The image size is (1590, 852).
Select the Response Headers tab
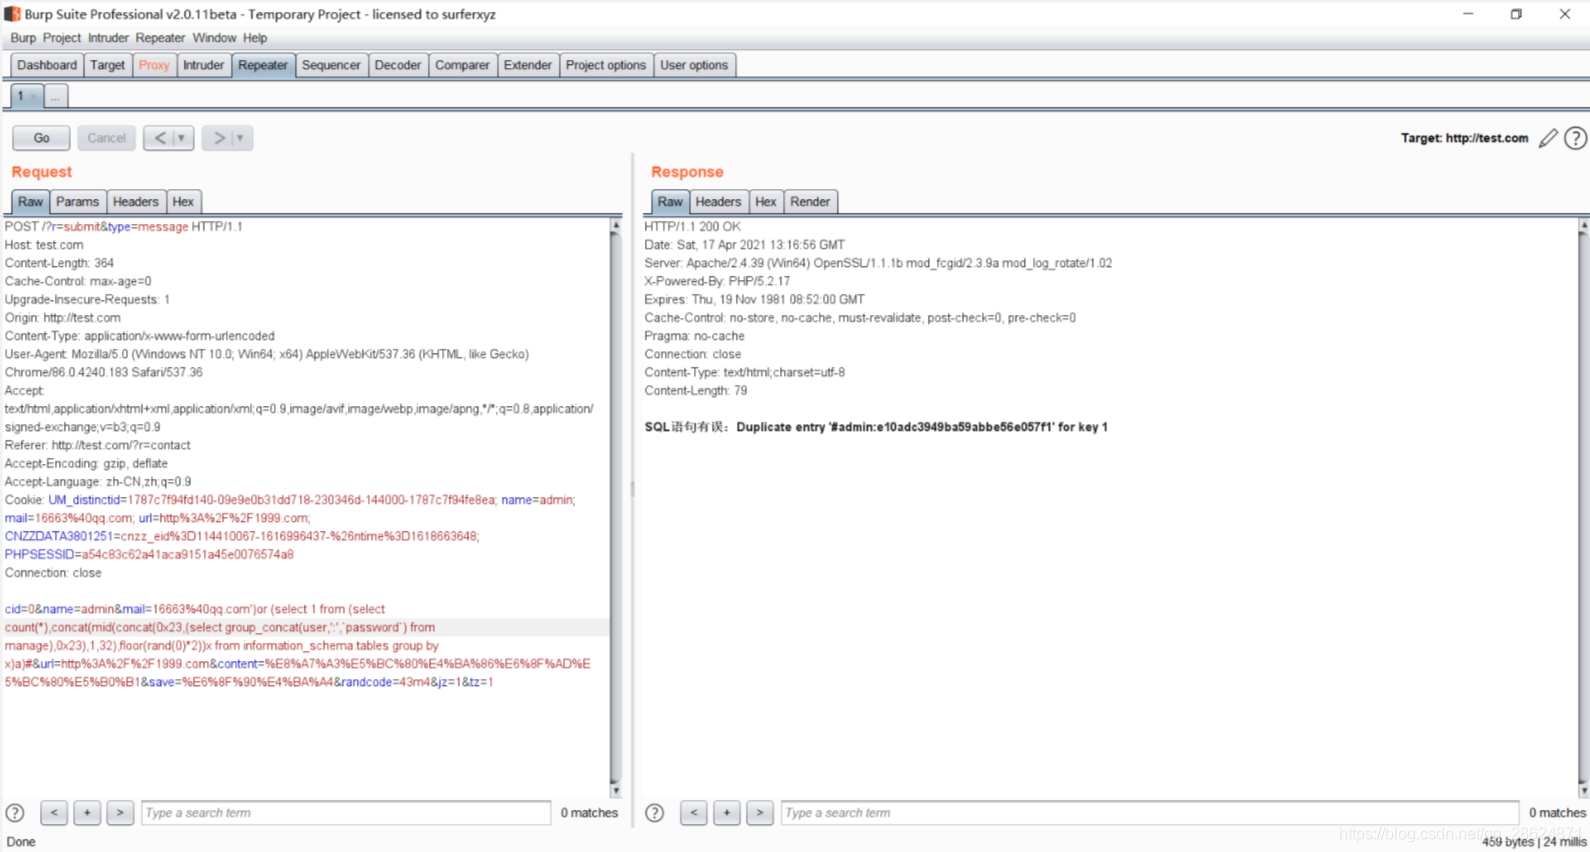coord(718,202)
